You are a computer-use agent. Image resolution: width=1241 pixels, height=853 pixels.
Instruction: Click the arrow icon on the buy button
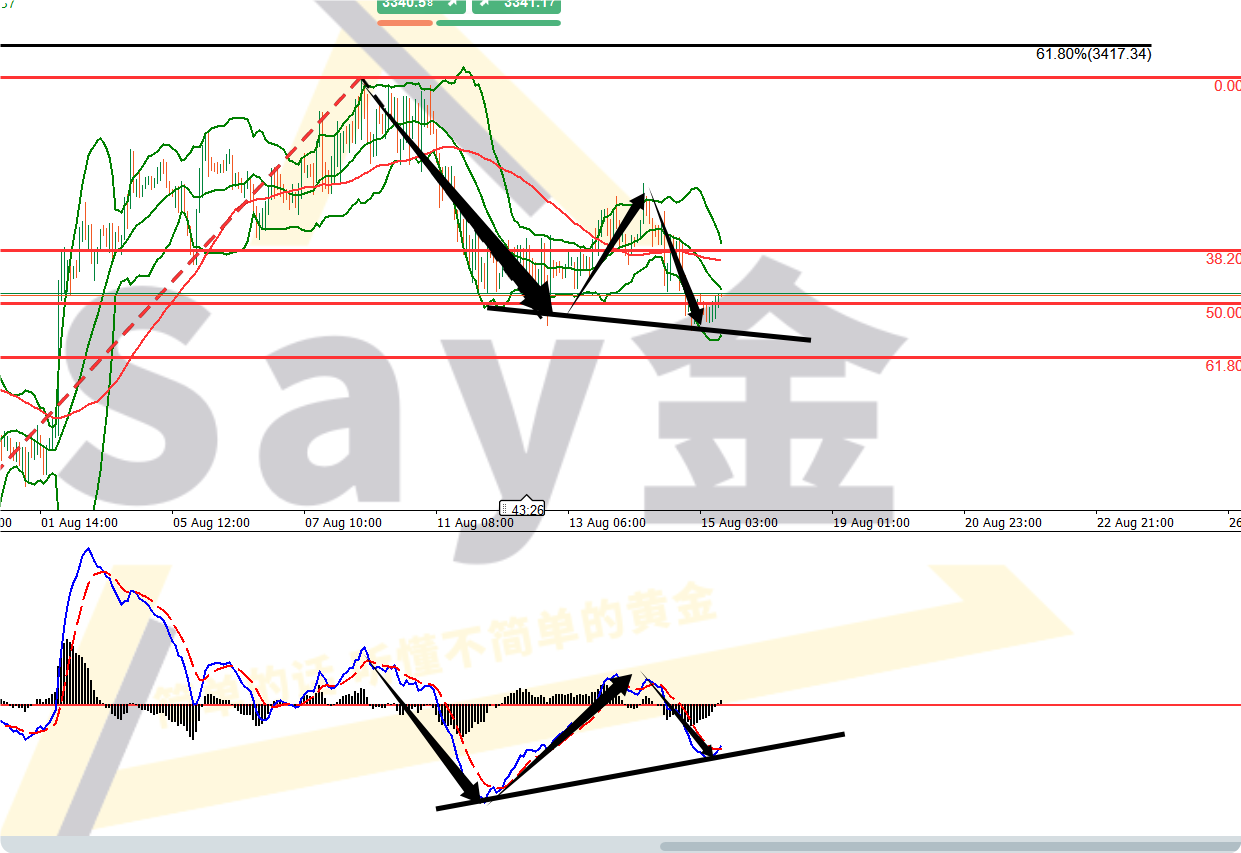click(x=485, y=4)
